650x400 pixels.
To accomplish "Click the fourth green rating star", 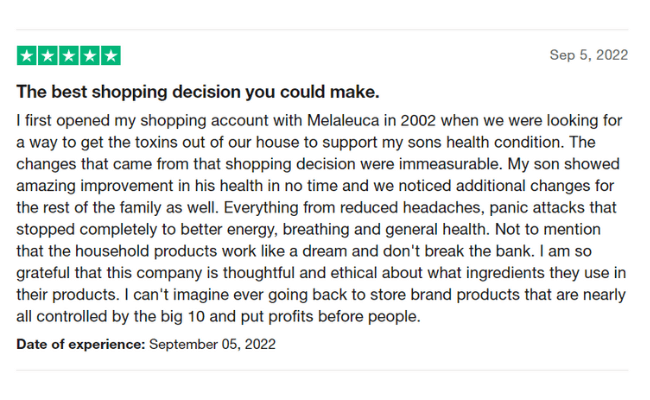I will point(90,56).
